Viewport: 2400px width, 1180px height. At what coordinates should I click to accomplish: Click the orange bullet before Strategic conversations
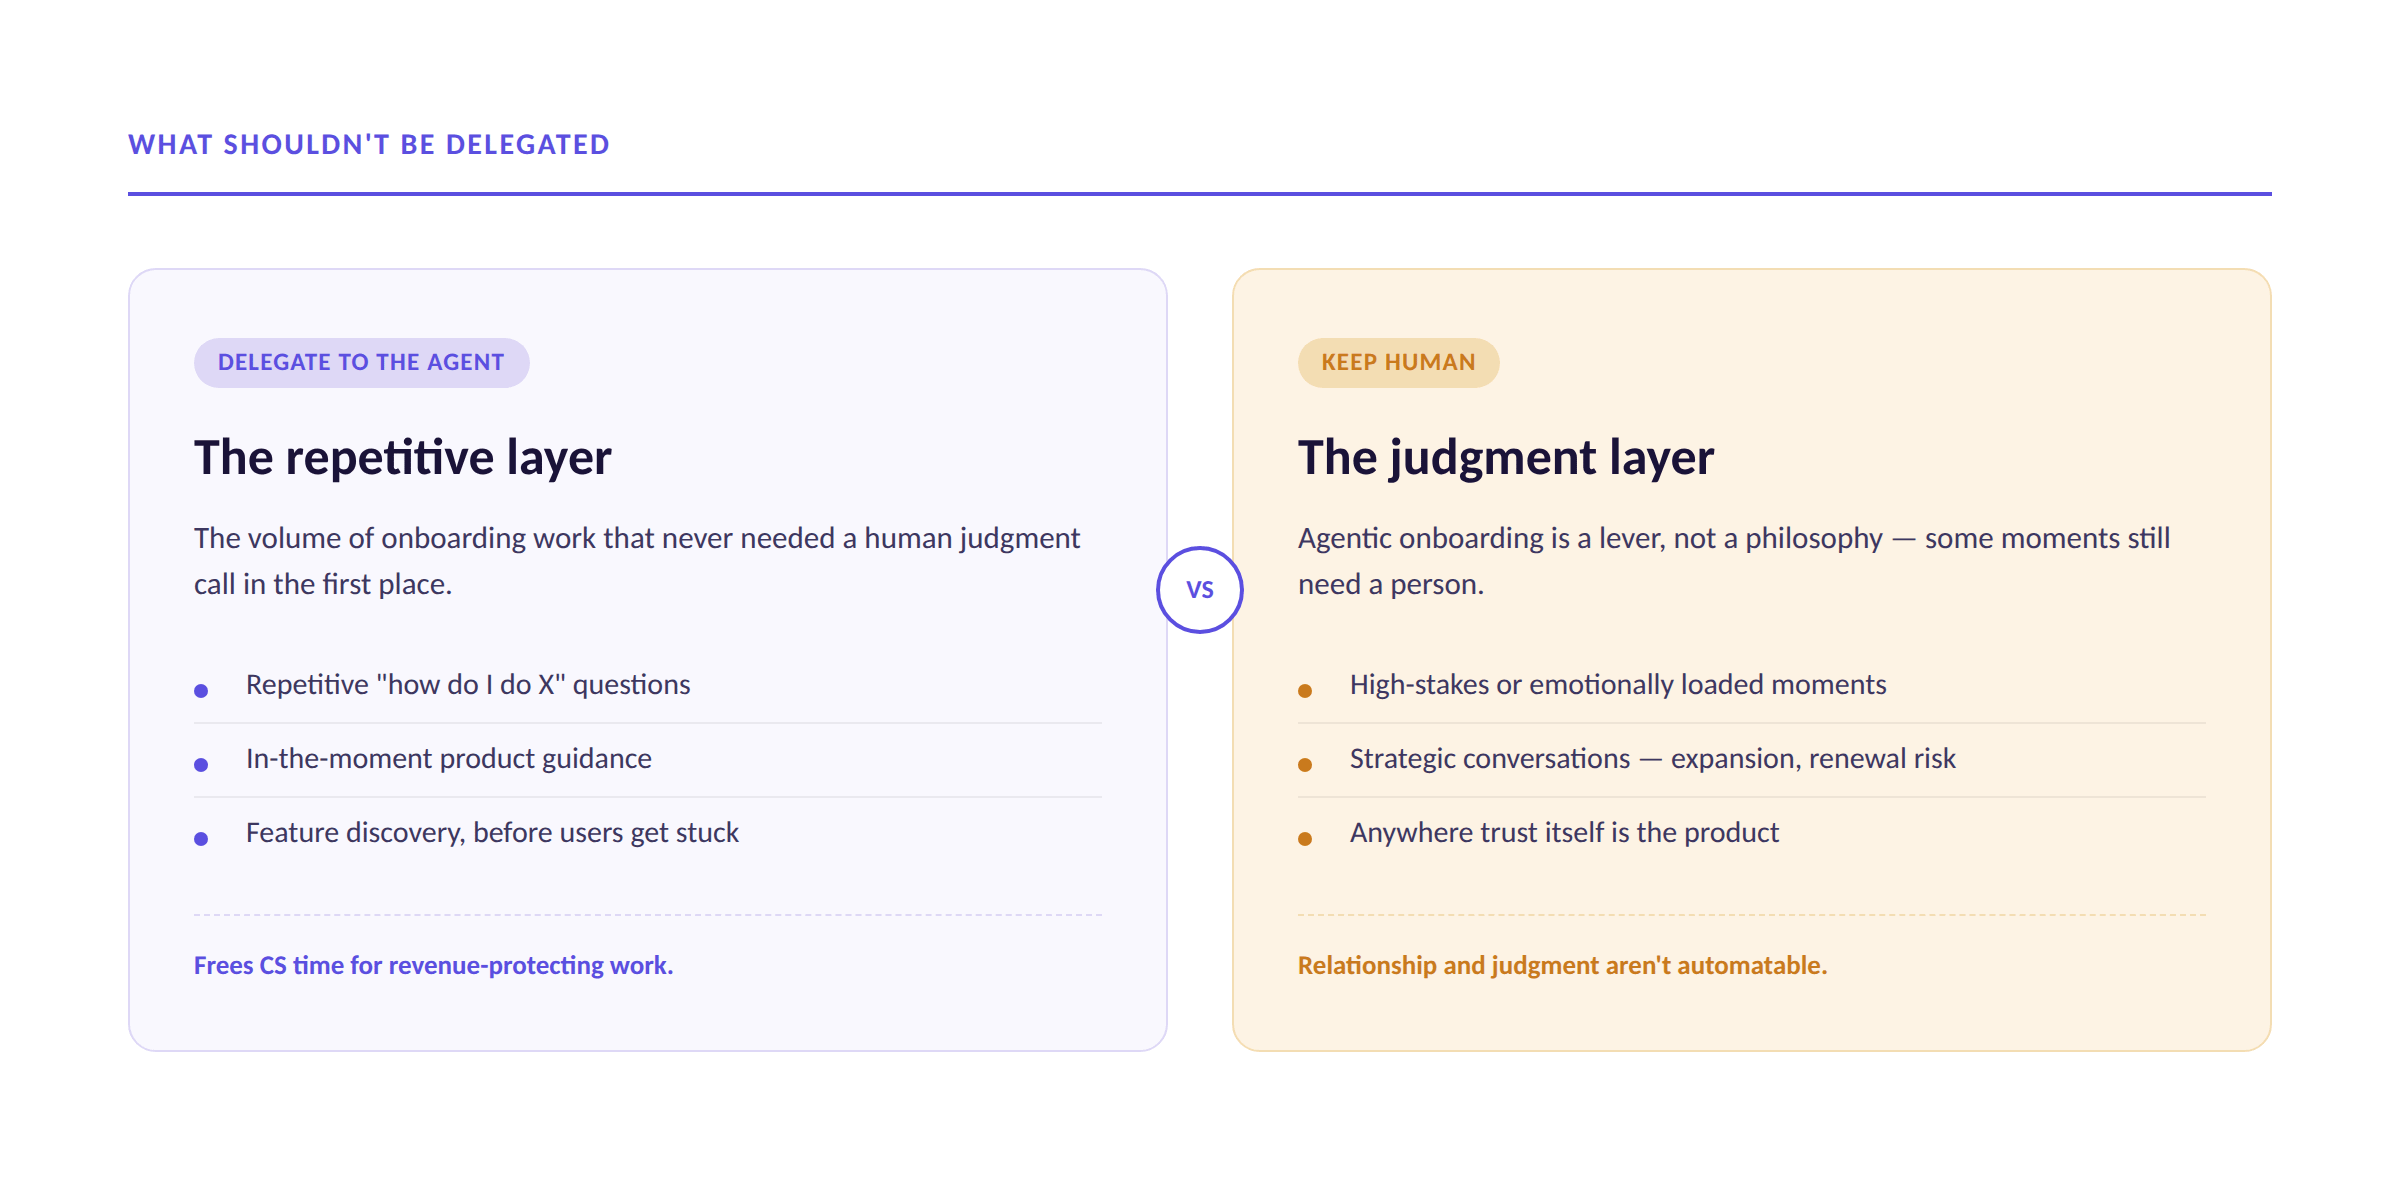(x=1305, y=764)
